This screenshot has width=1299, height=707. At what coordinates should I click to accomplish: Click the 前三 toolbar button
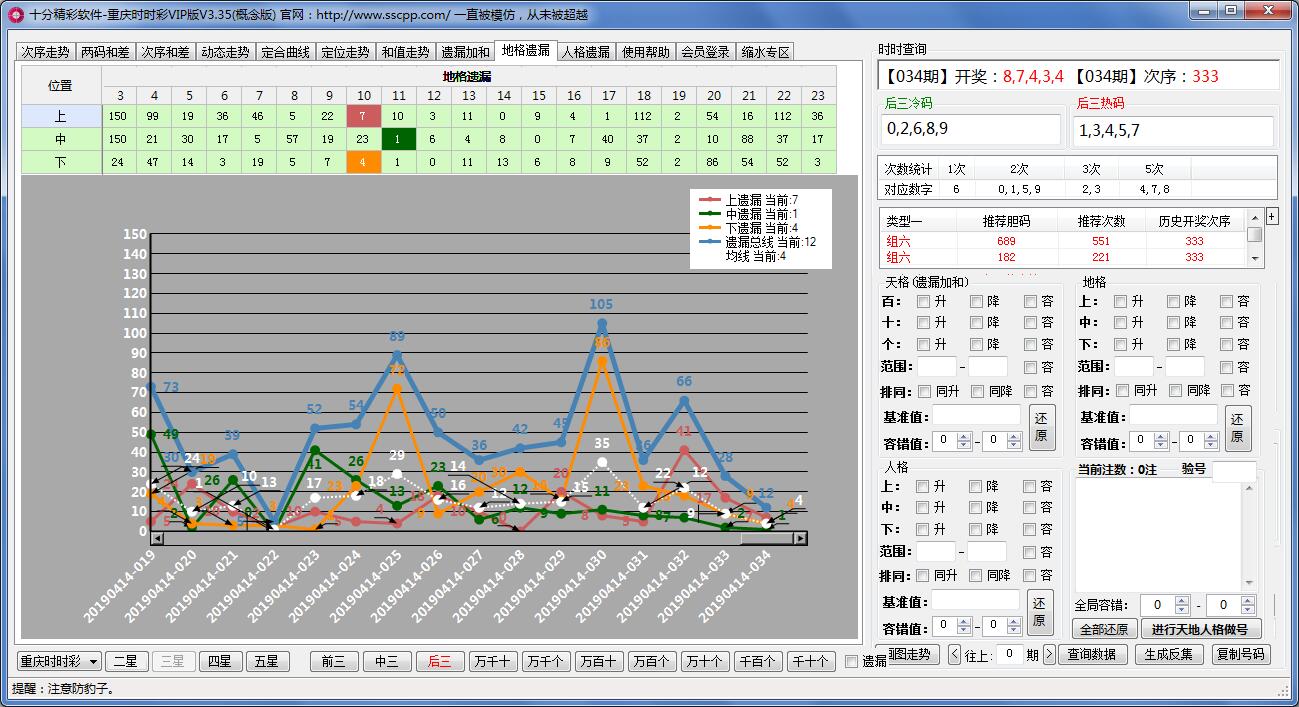334,661
